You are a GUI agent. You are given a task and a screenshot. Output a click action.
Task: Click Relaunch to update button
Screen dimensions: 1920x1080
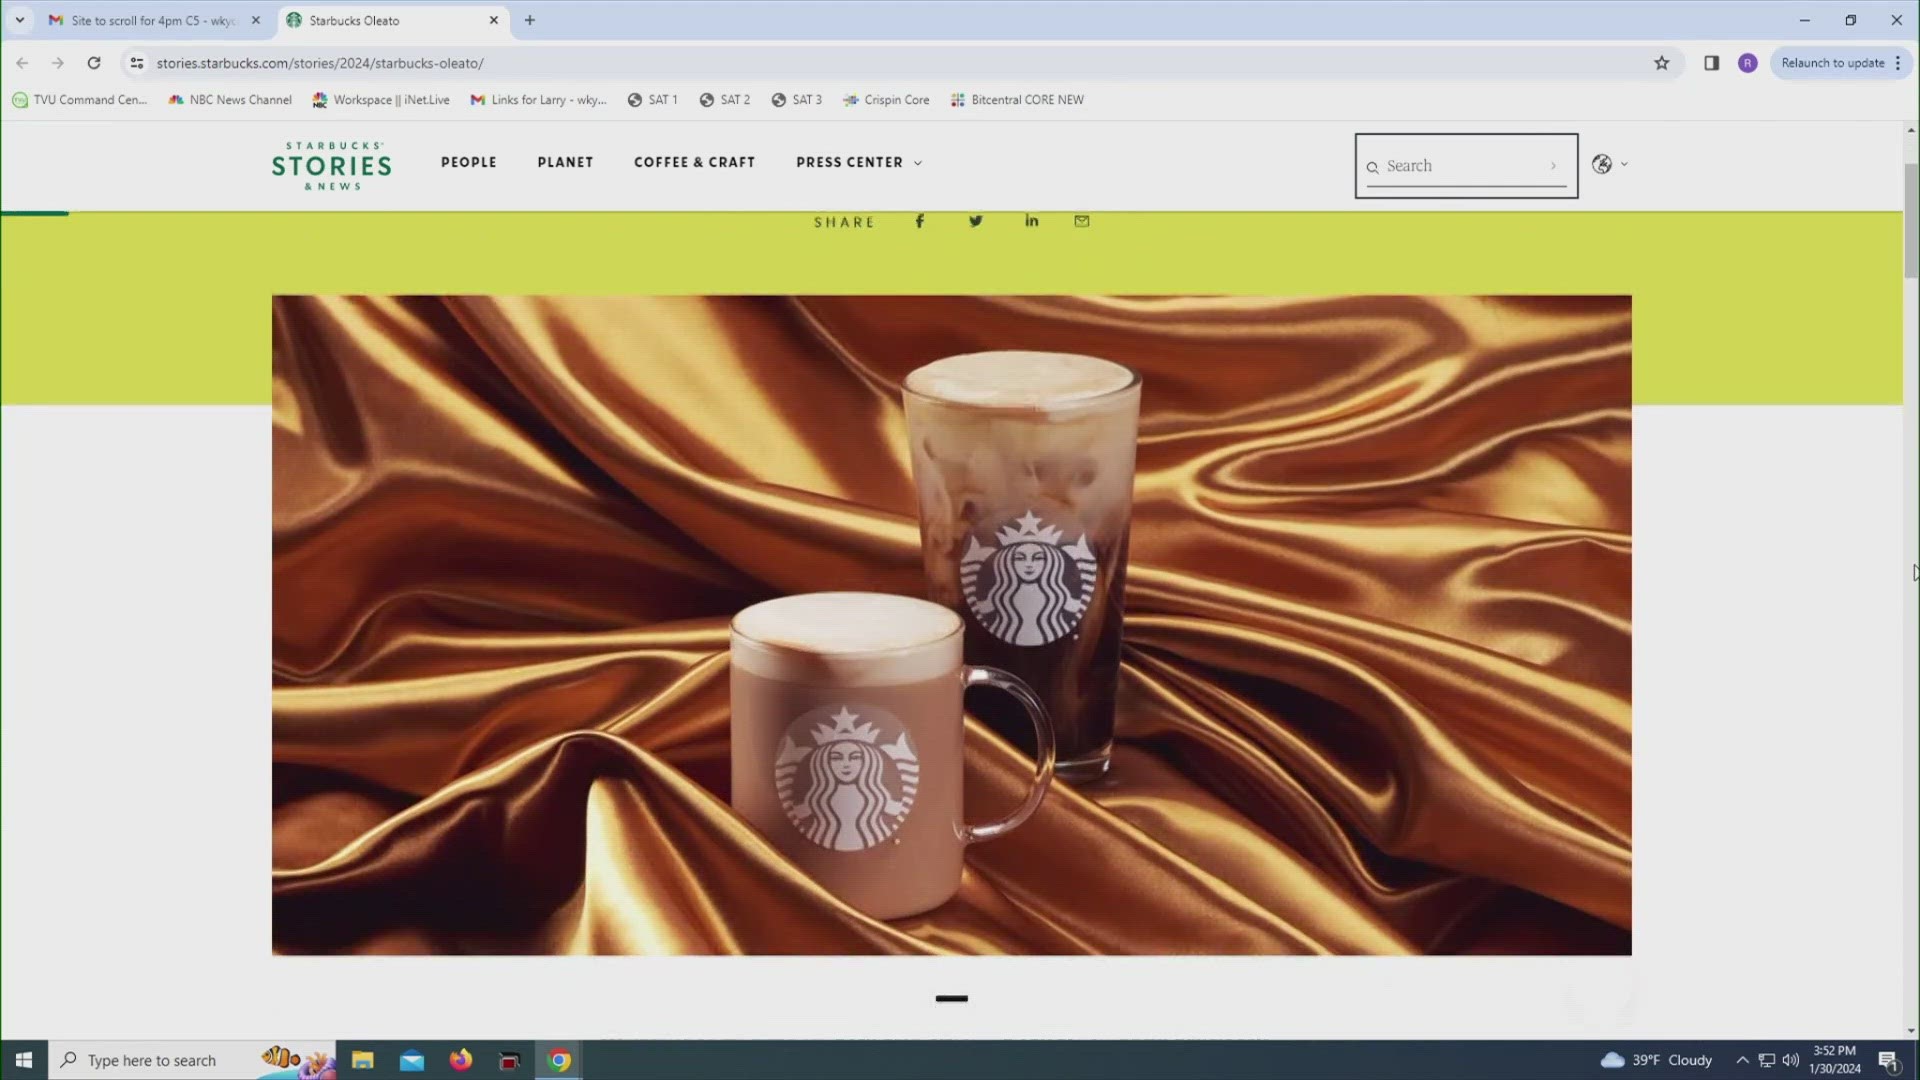[x=1832, y=63]
